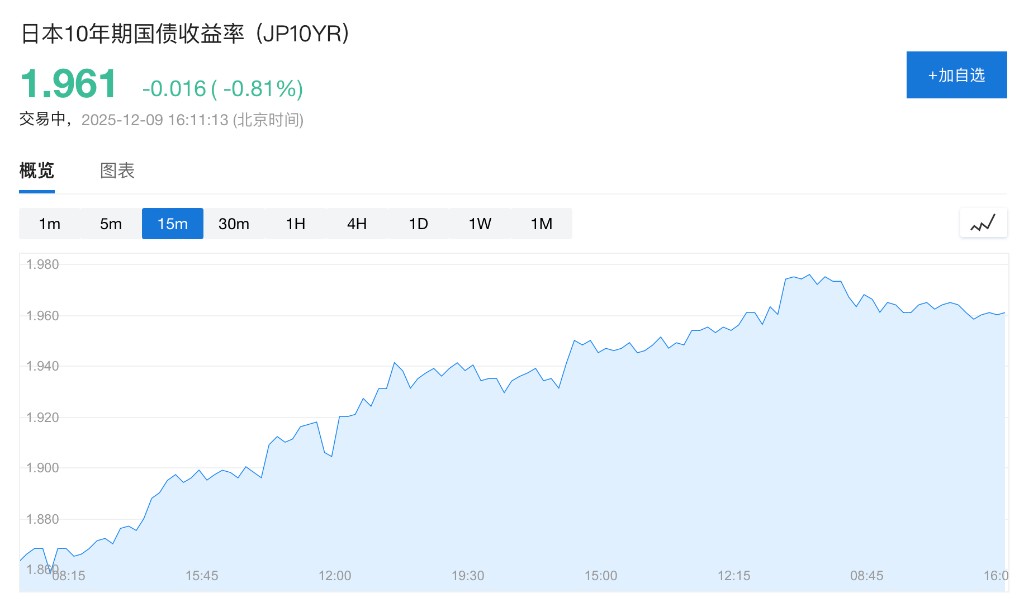The image size is (1024, 607).
Task: Select the 1m interval
Action: [x=50, y=224]
